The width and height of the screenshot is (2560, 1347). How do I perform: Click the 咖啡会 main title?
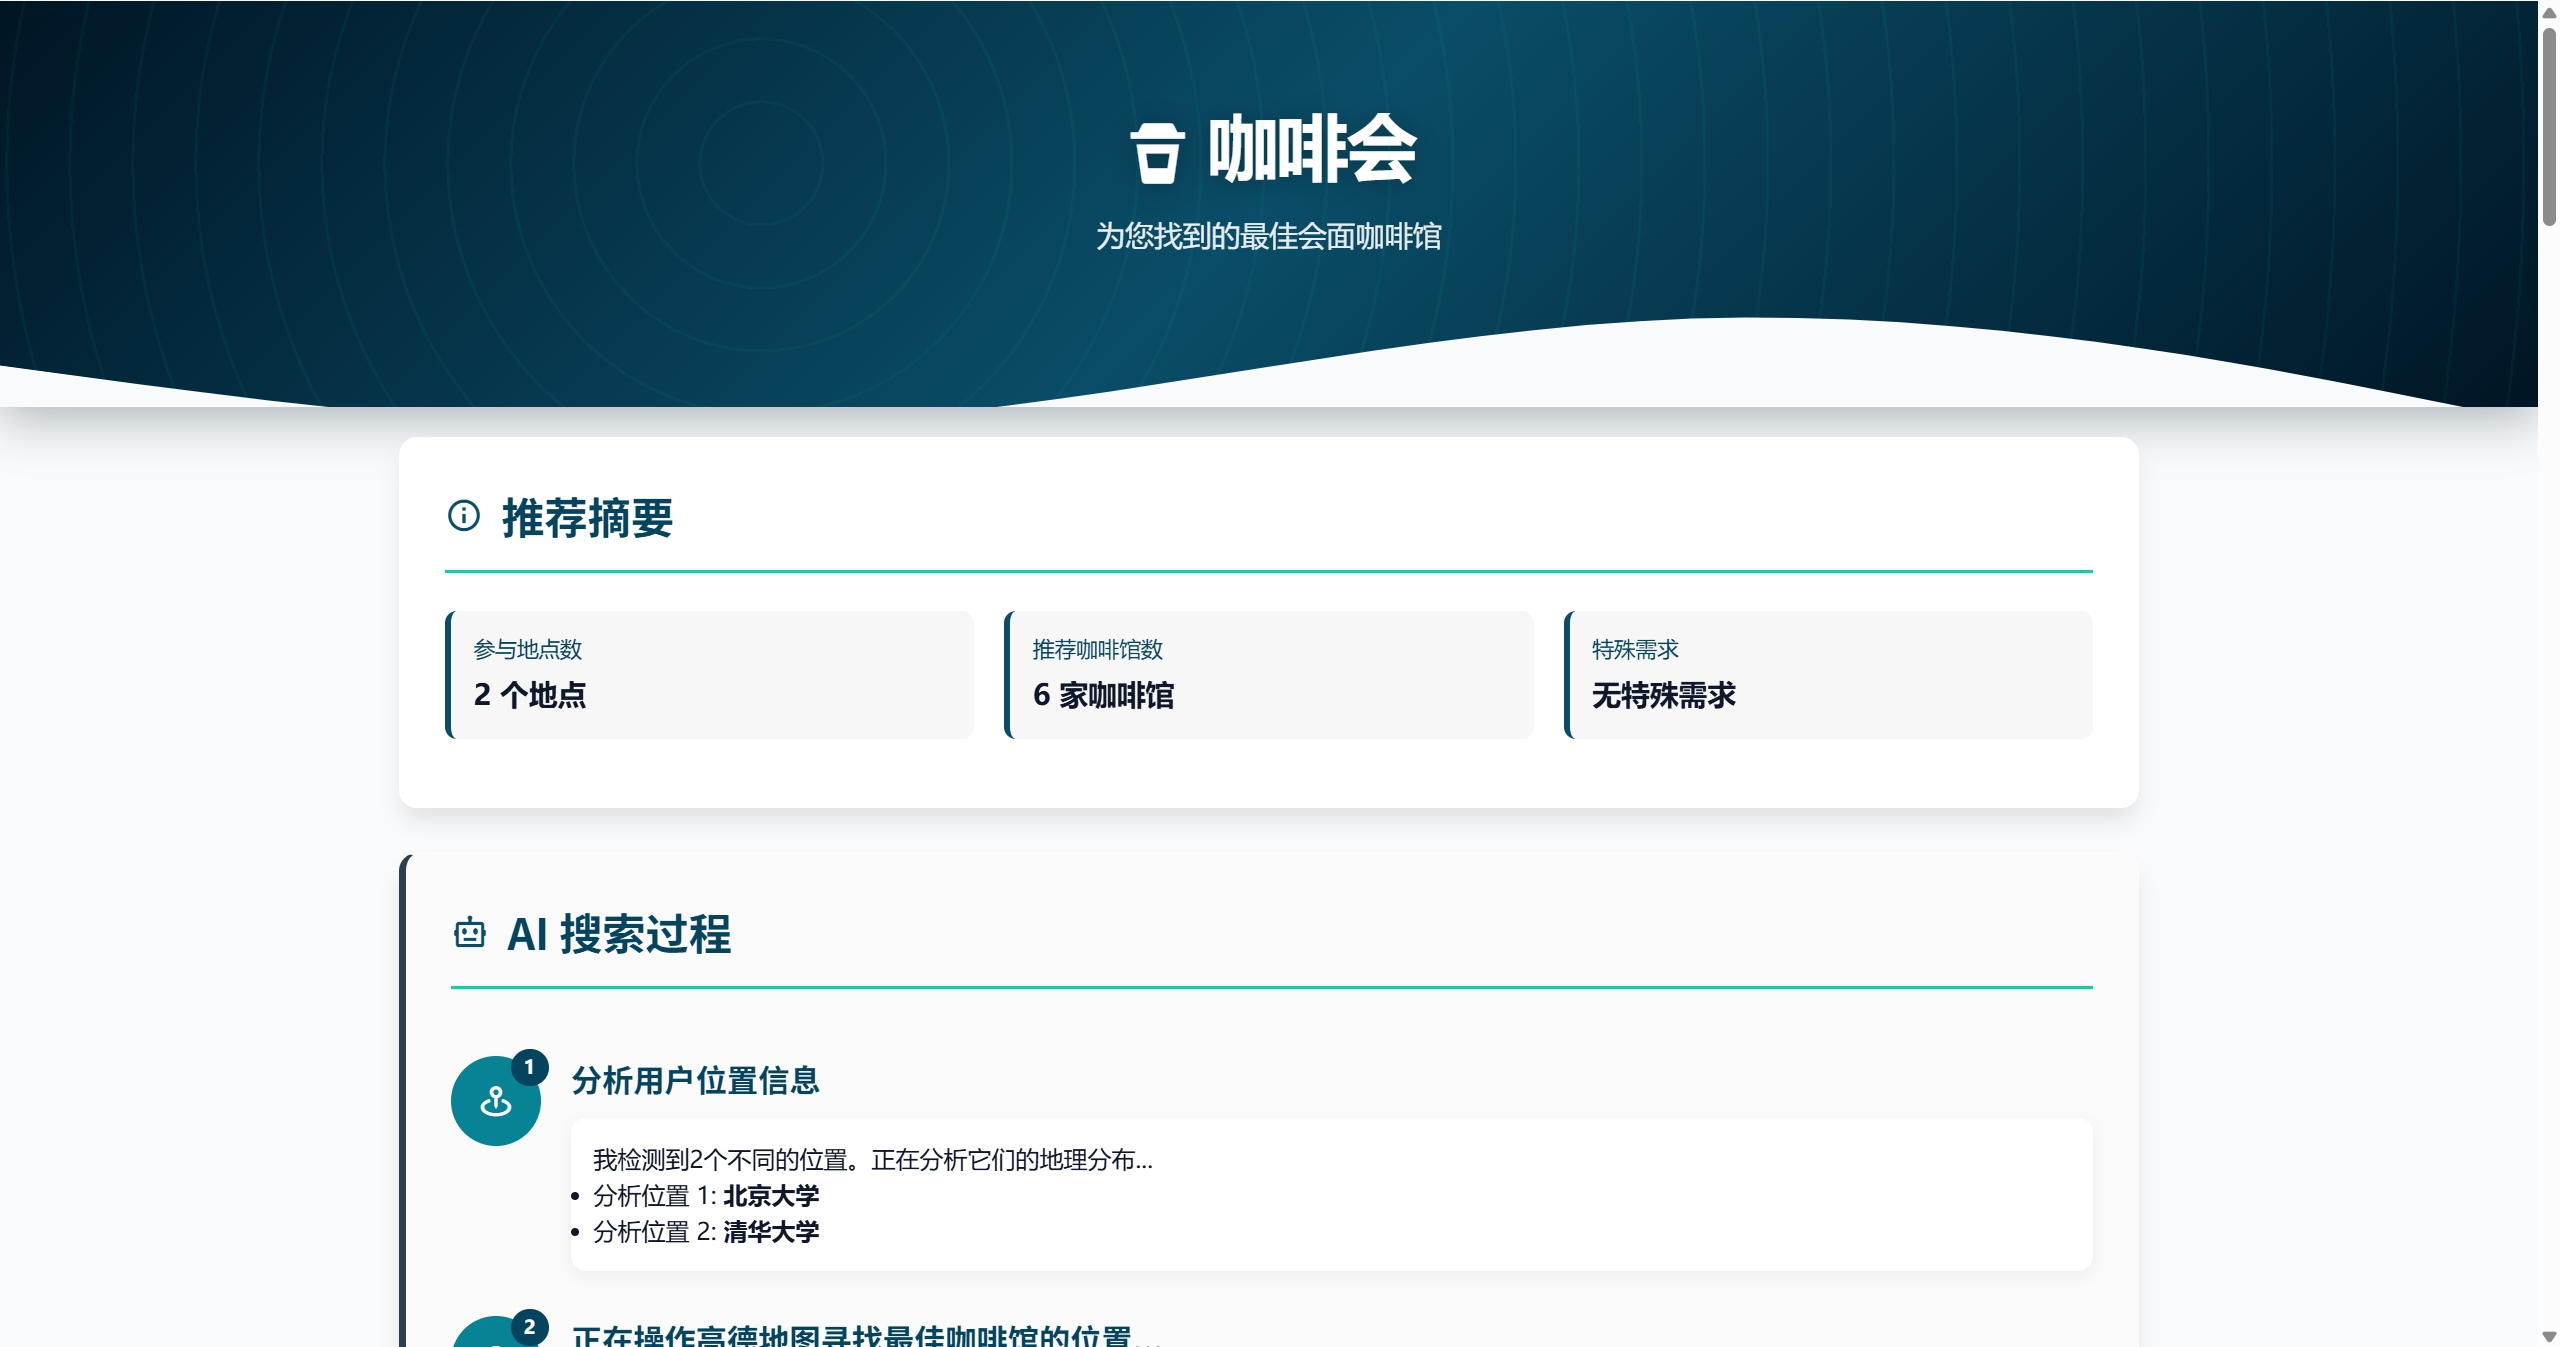coord(1312,150)
